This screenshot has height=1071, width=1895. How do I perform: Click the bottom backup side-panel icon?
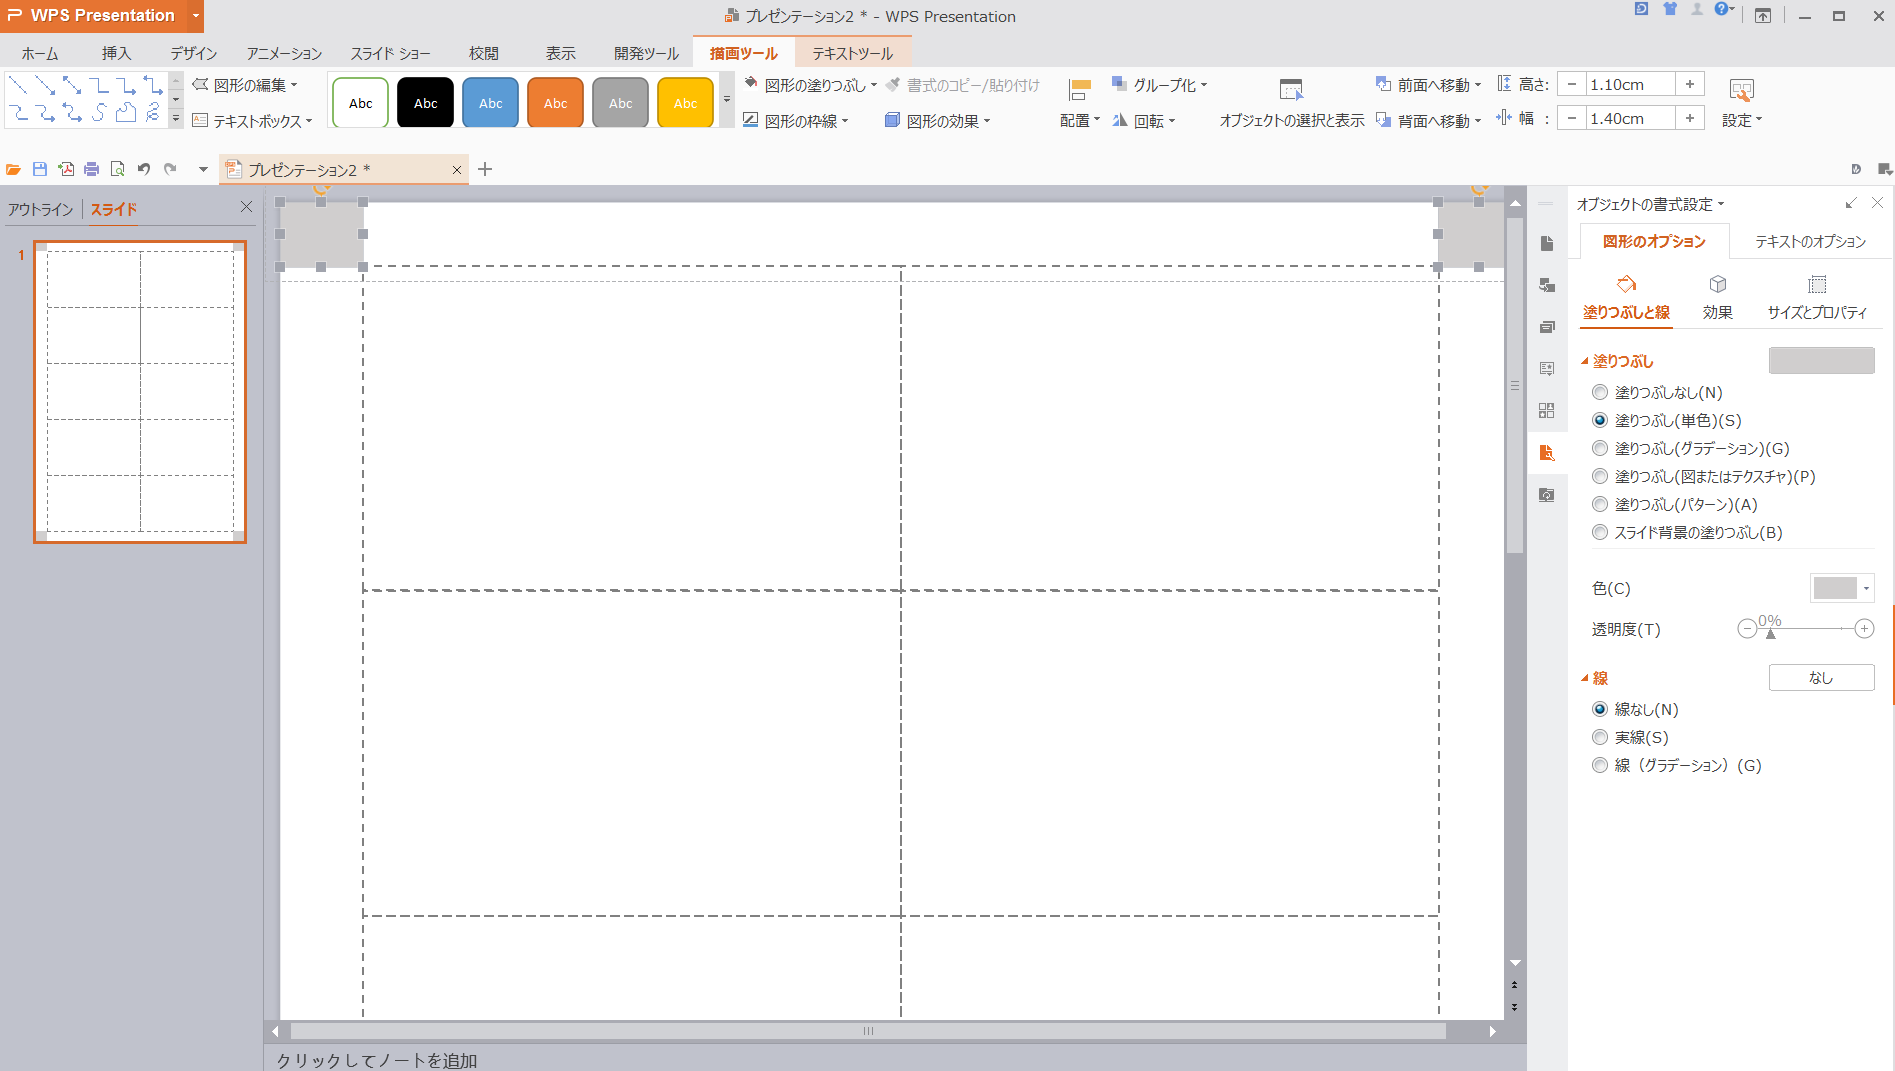pyautogui.click(x=1547, y=495)
